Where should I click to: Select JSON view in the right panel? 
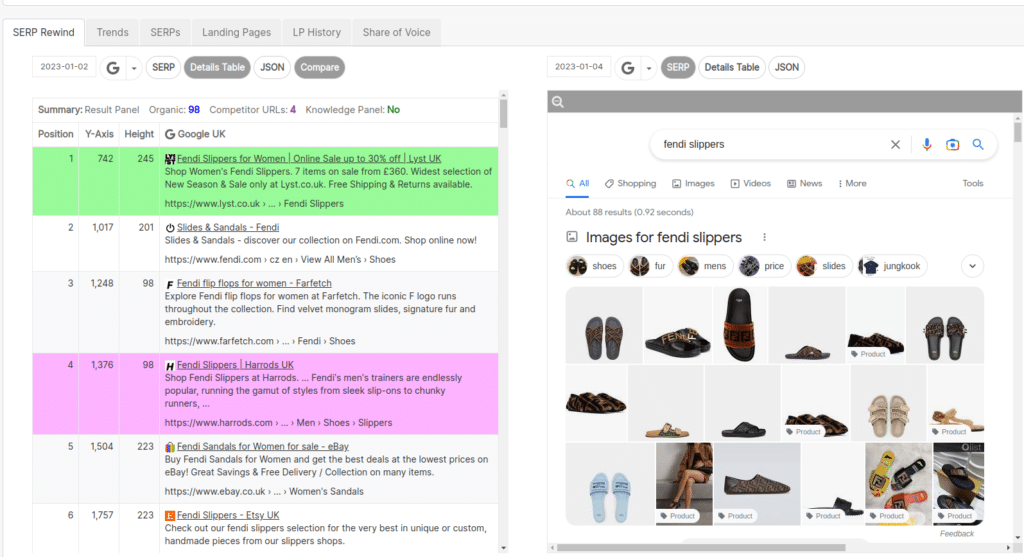tap(787, 67)
